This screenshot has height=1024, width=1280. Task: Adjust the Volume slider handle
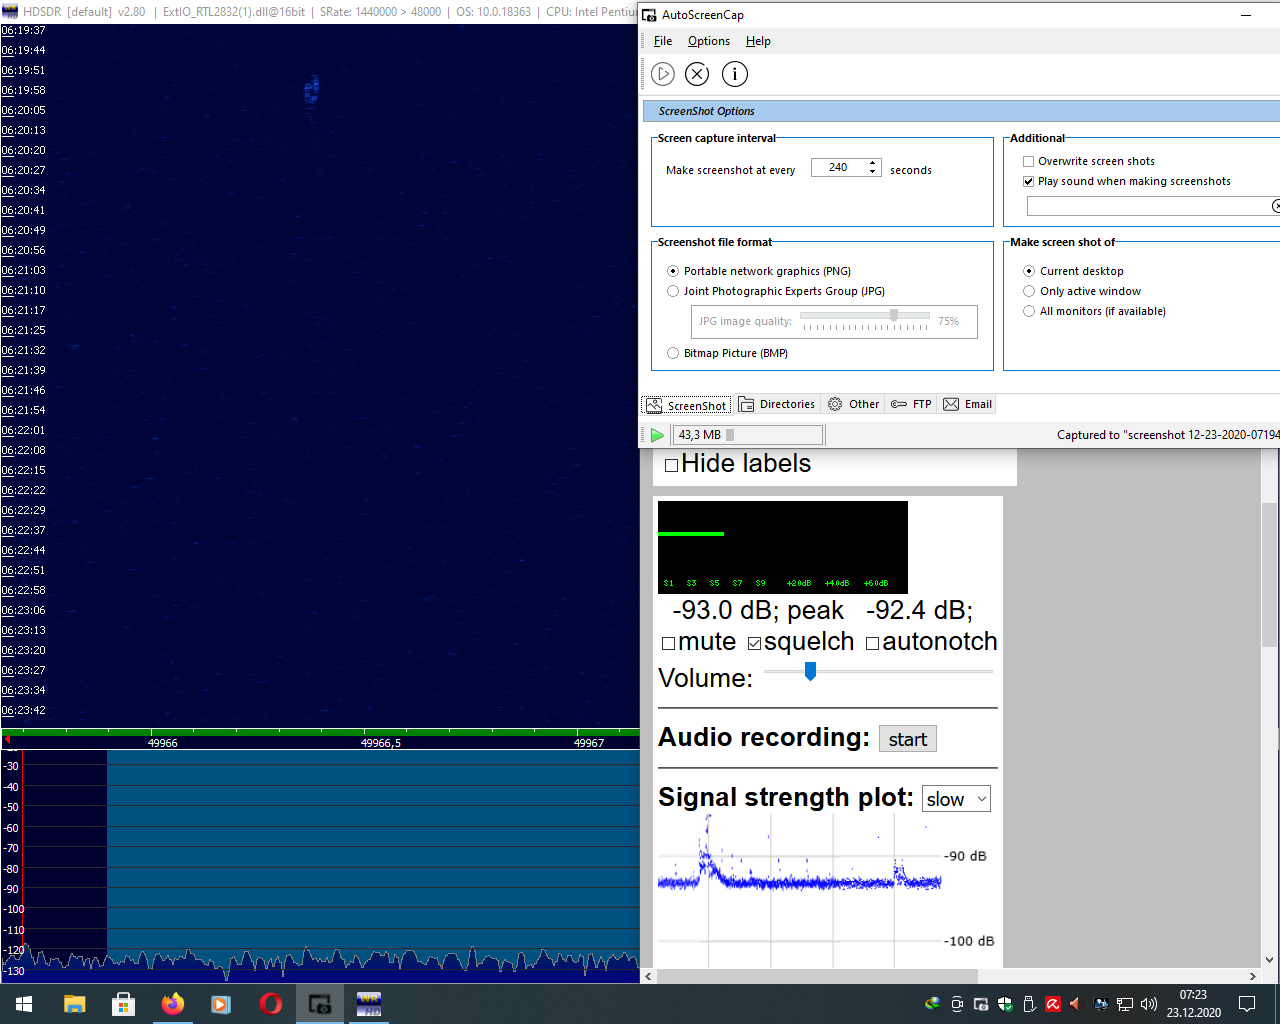[x=811, y=671]
